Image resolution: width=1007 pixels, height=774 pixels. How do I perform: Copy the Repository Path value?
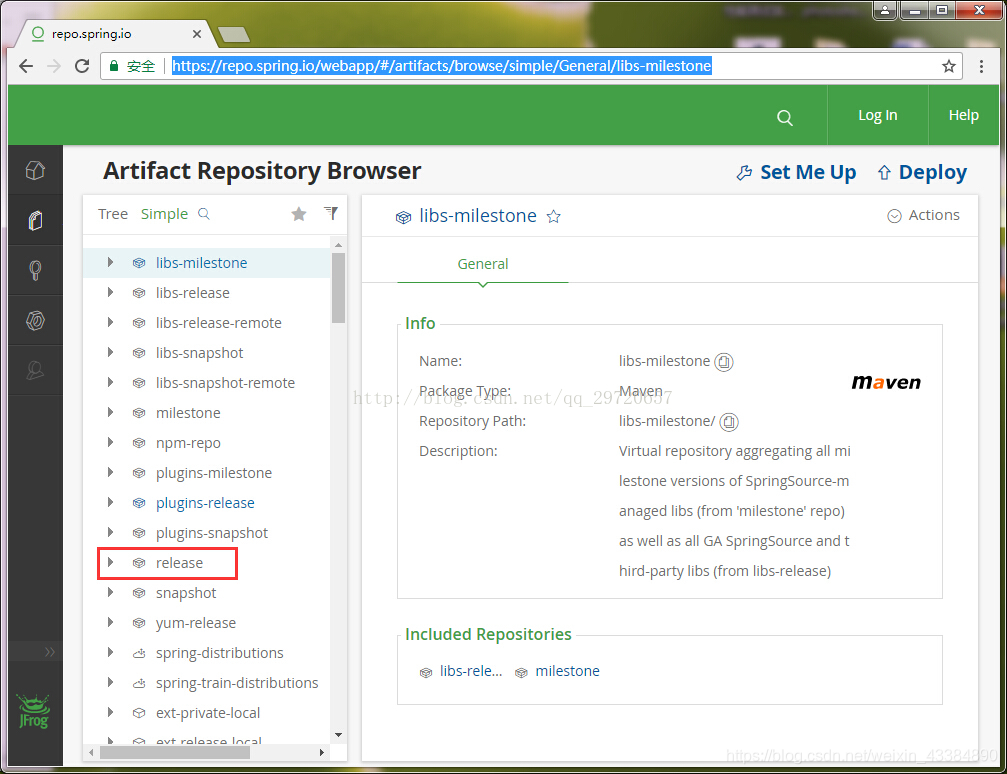point(729,422)
